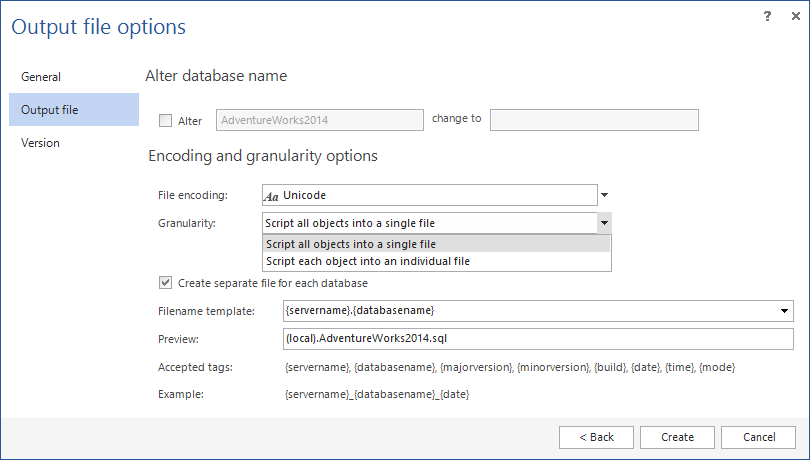Open the General settings page
The image size is (810, 460).
pyautogui.click(x=41, y=77)
